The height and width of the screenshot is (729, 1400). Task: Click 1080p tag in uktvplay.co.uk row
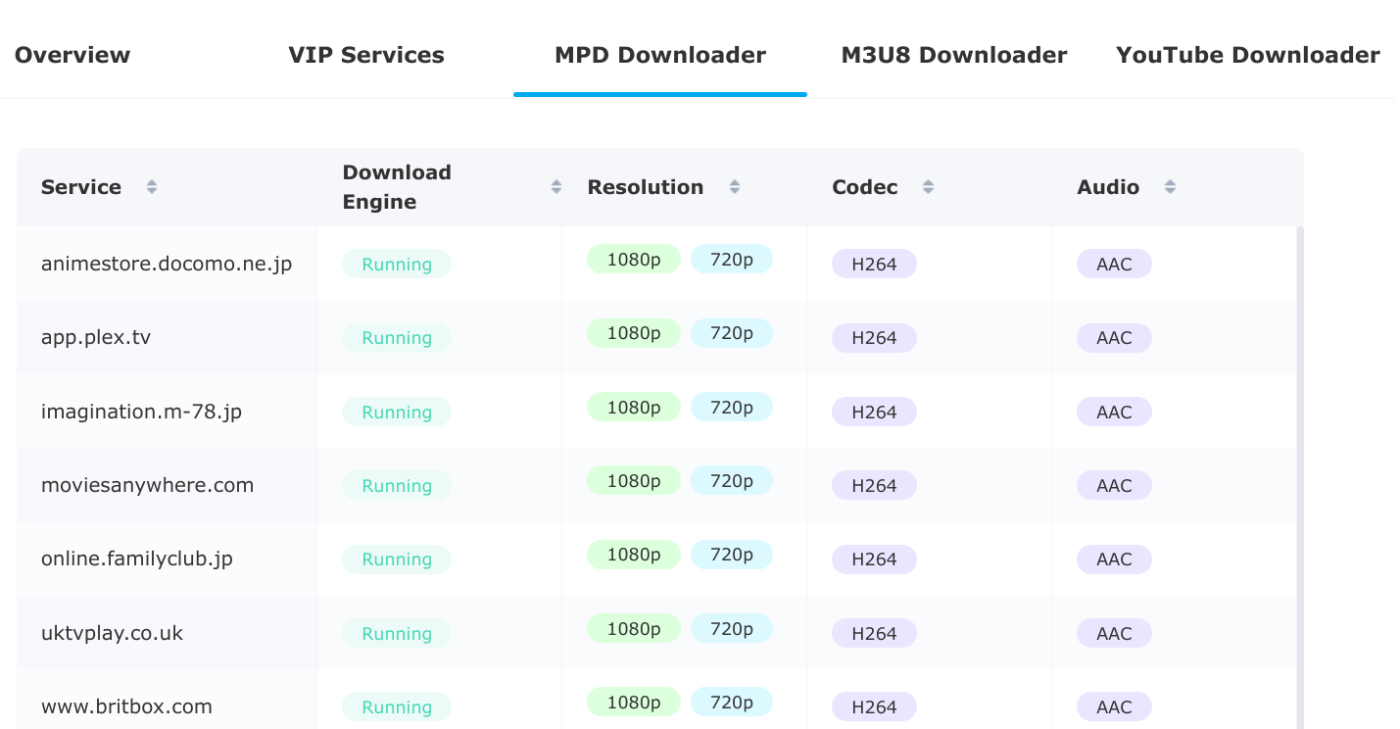[x=634, y=628]
